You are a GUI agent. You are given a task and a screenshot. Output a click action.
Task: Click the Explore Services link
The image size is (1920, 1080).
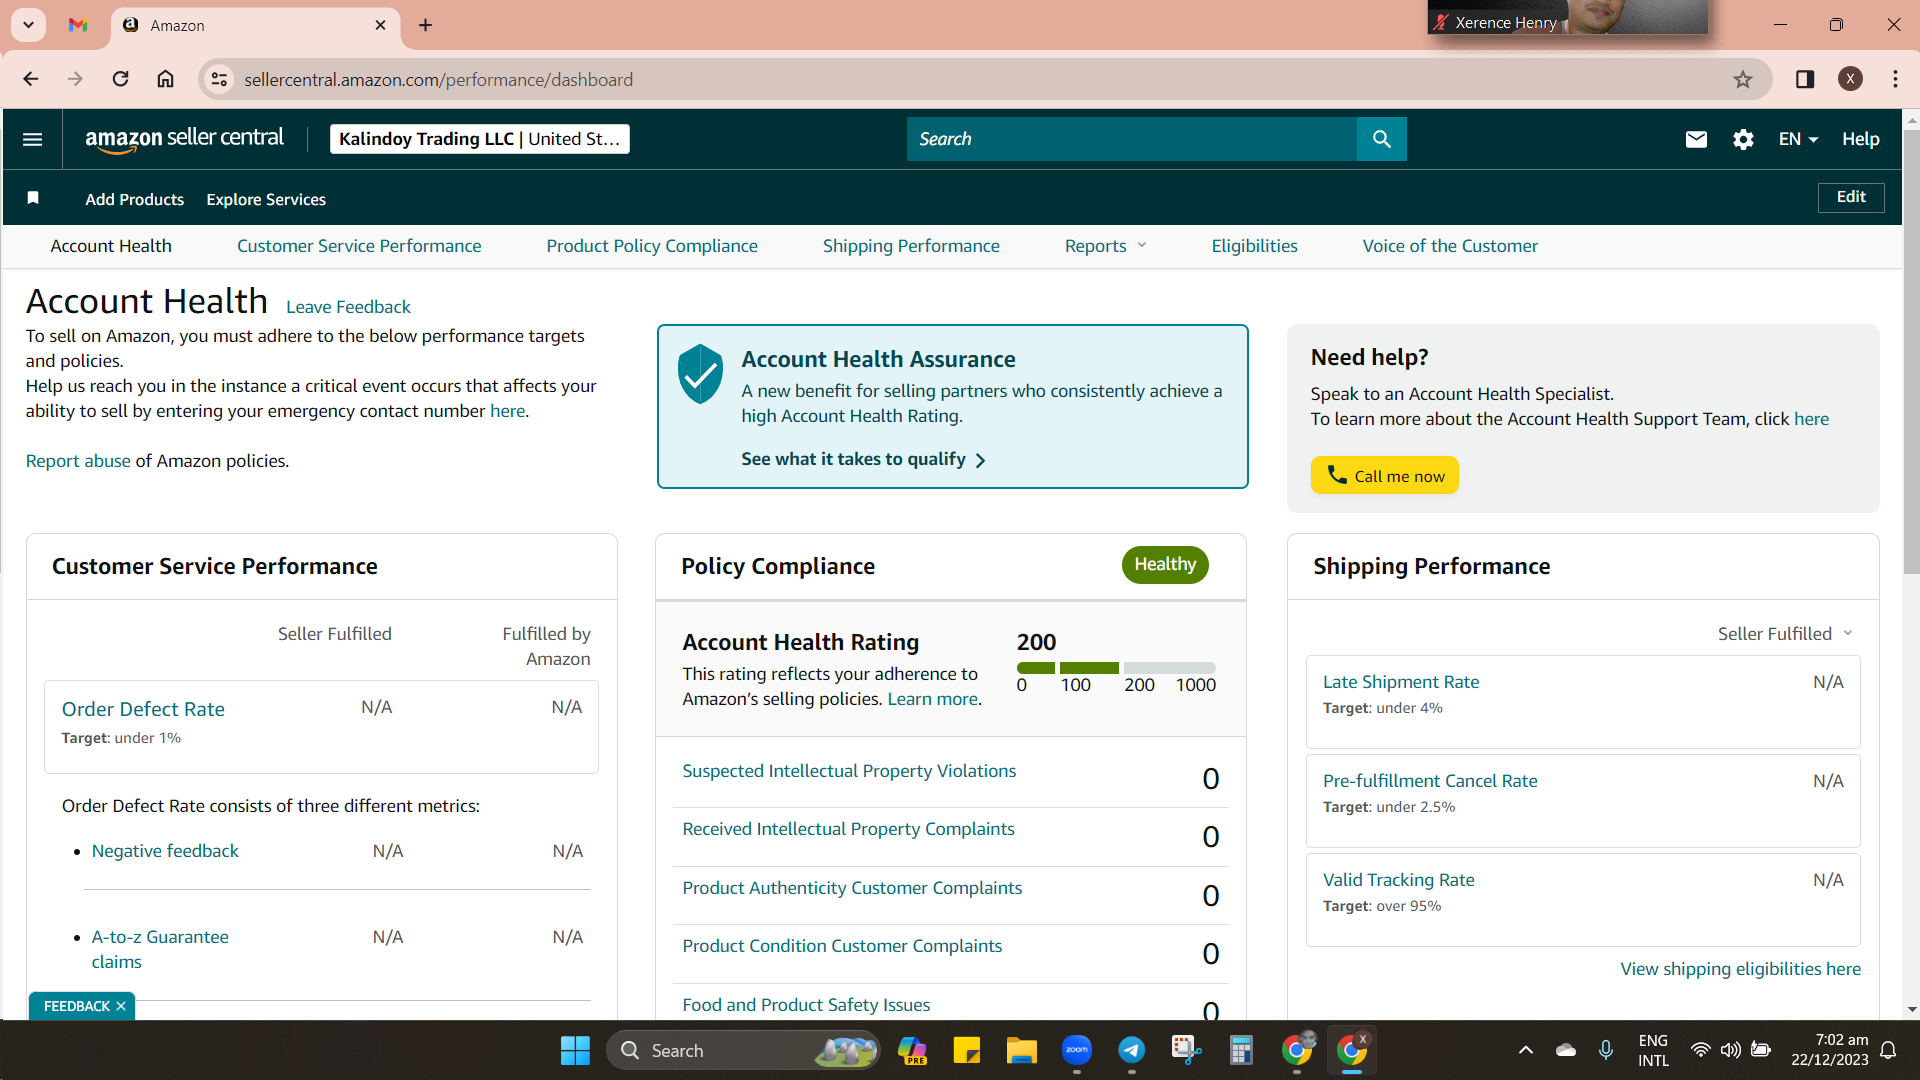pos(266,199)
